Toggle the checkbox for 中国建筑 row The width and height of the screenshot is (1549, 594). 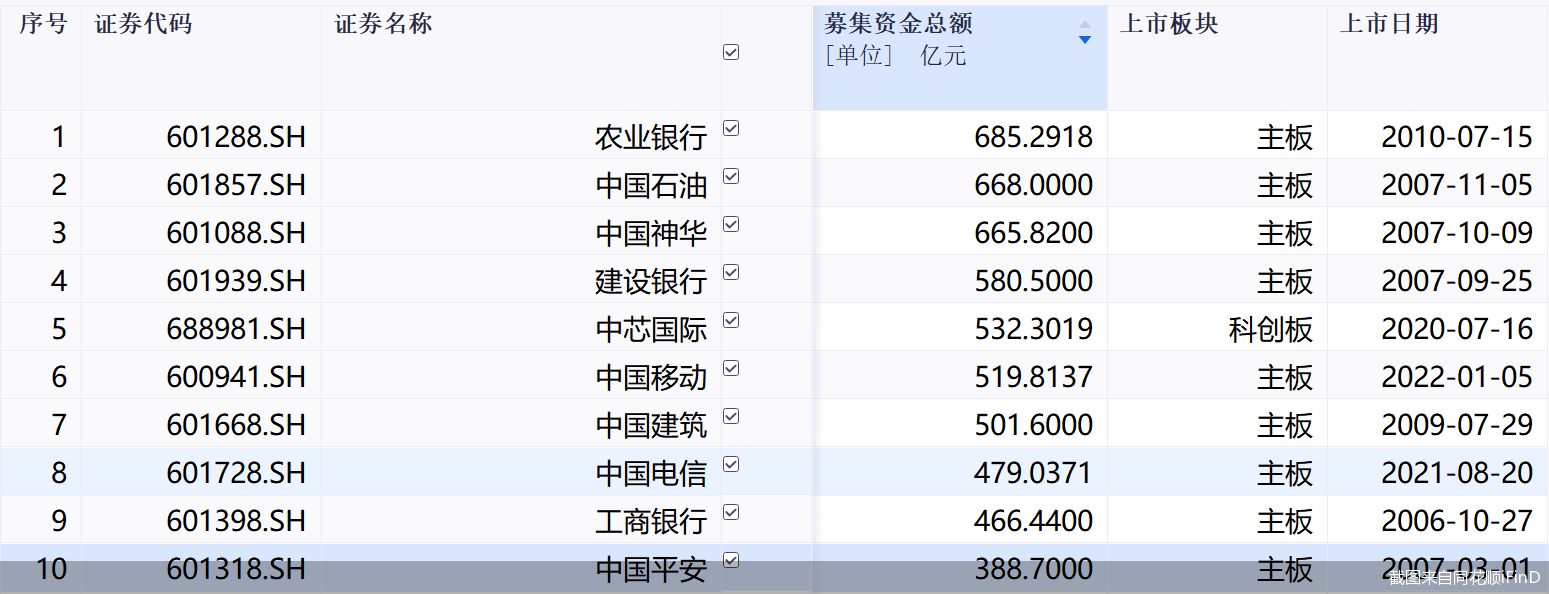click(731, 416)
